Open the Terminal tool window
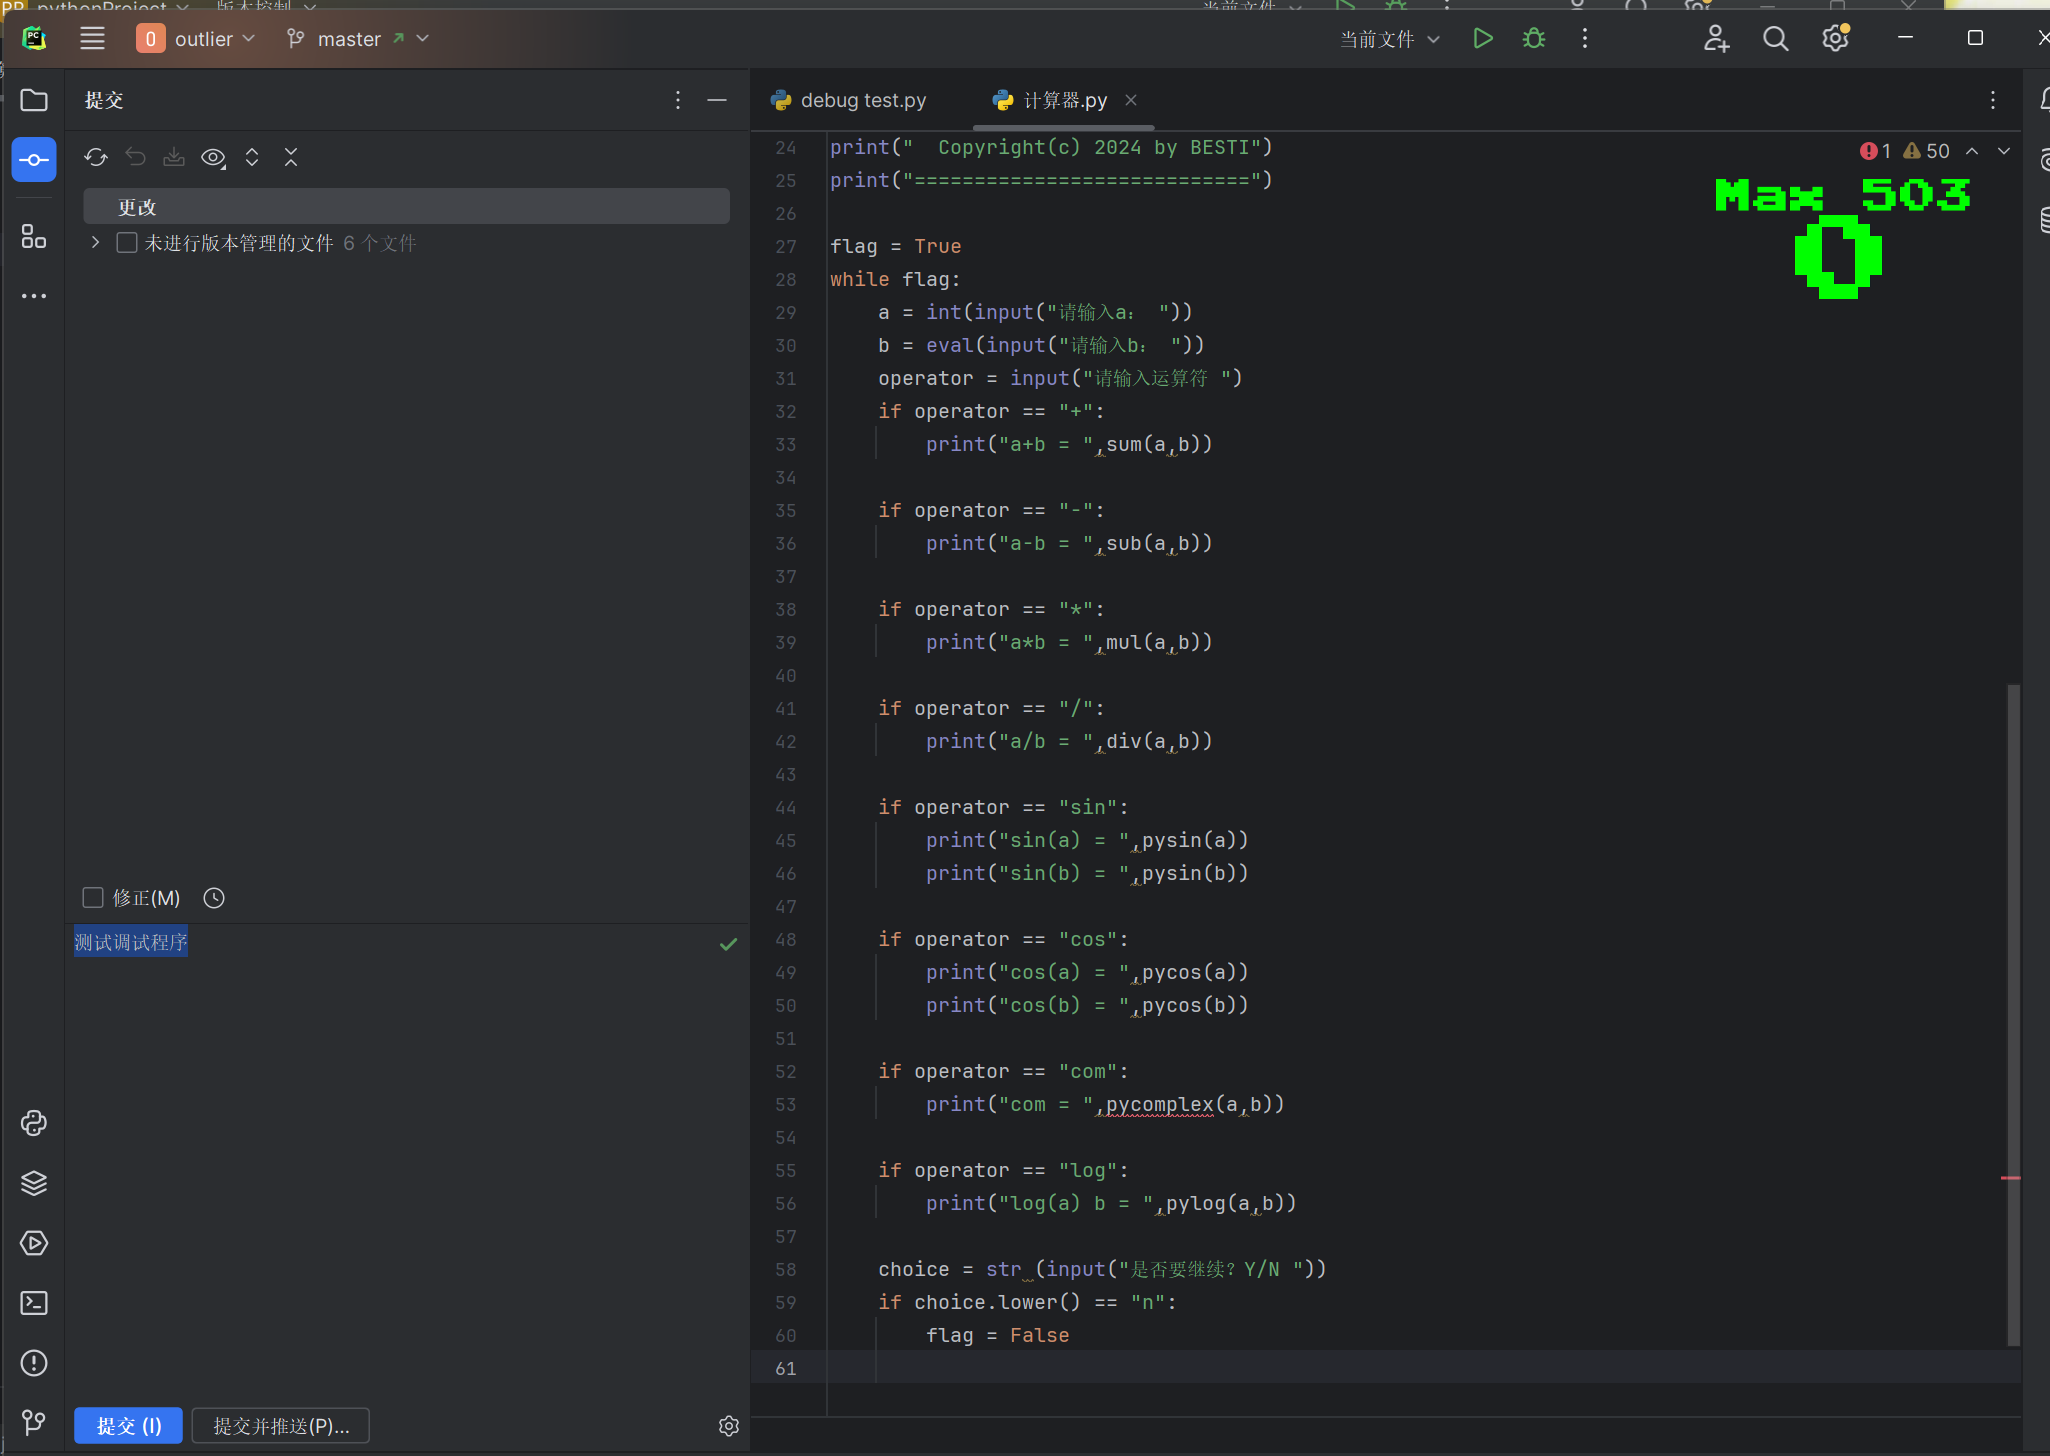 pyautogui.click(x=34, y=1303)
